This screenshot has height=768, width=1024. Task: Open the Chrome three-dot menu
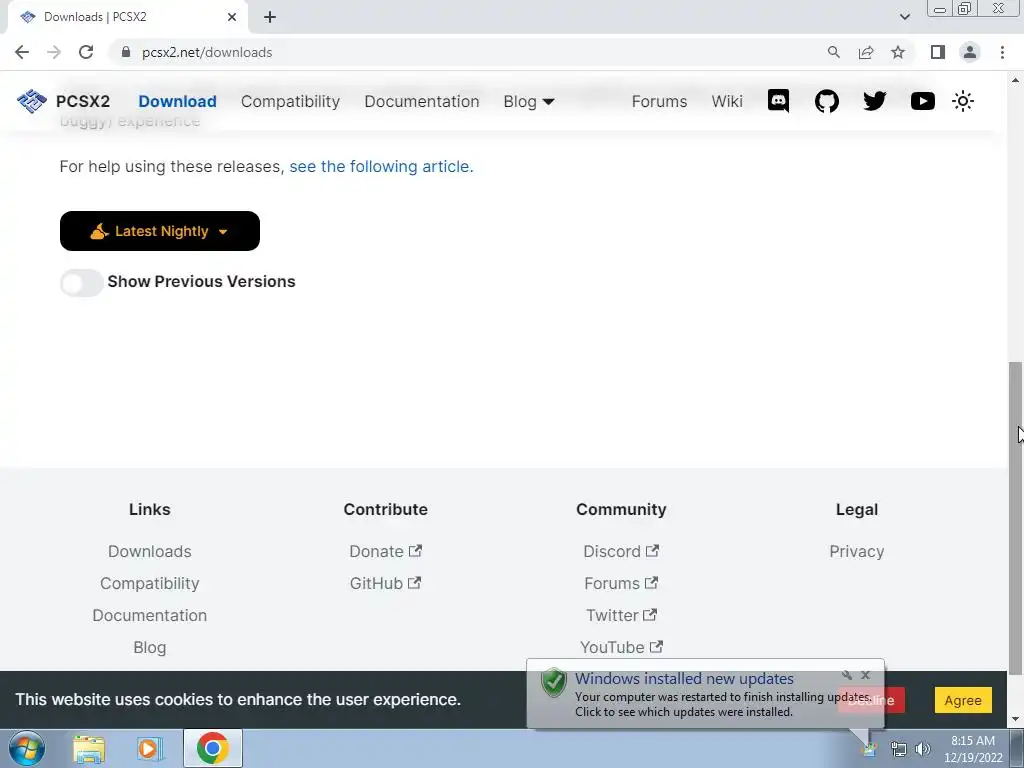pyautogui.click(x=1002, y=52)
